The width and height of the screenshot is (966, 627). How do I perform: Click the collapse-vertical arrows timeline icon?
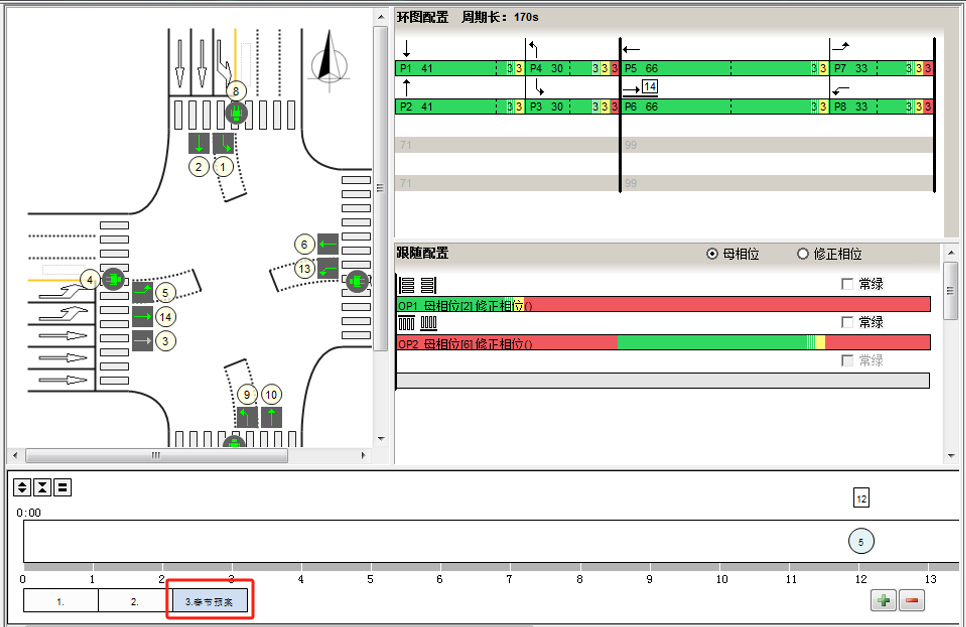pyautogui.click(x=42, y=487)
